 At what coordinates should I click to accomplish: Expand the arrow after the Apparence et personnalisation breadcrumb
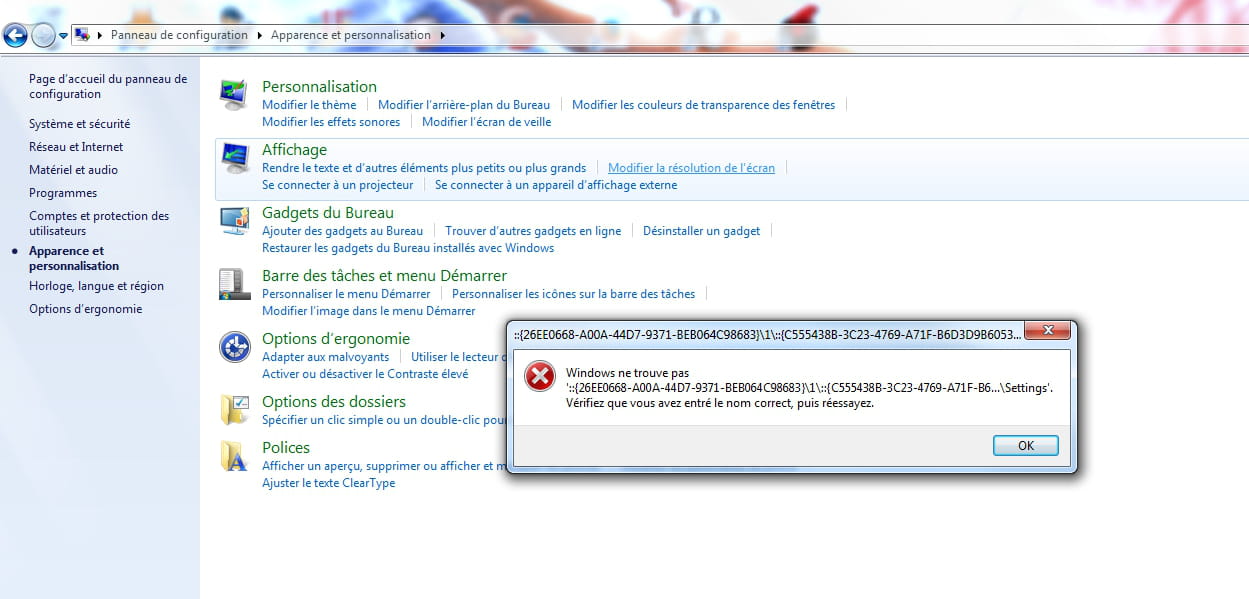click(443, 35)
